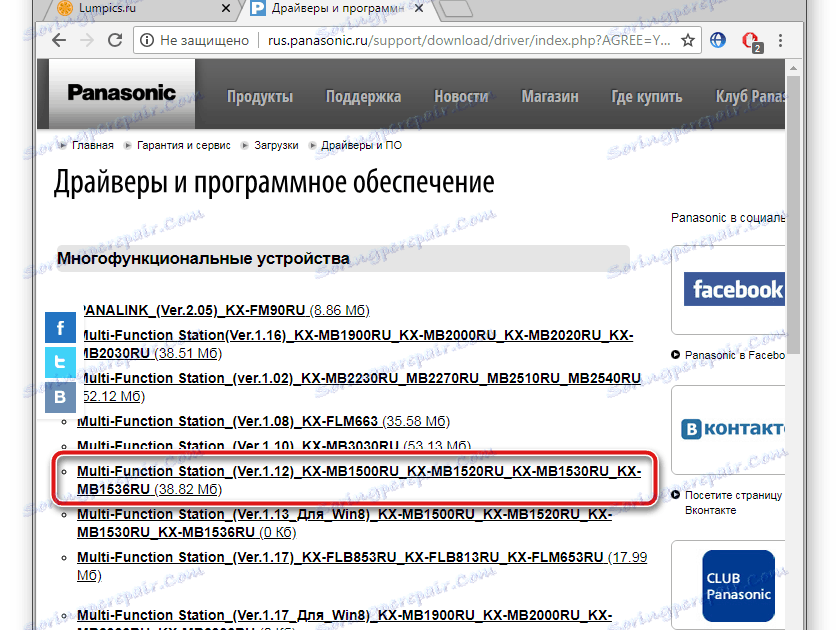Image resolution: width=839 pixels, height=630 pixels.
Task: Go to Загрузки breadcrumb
Action: click(x=276, y=146)
